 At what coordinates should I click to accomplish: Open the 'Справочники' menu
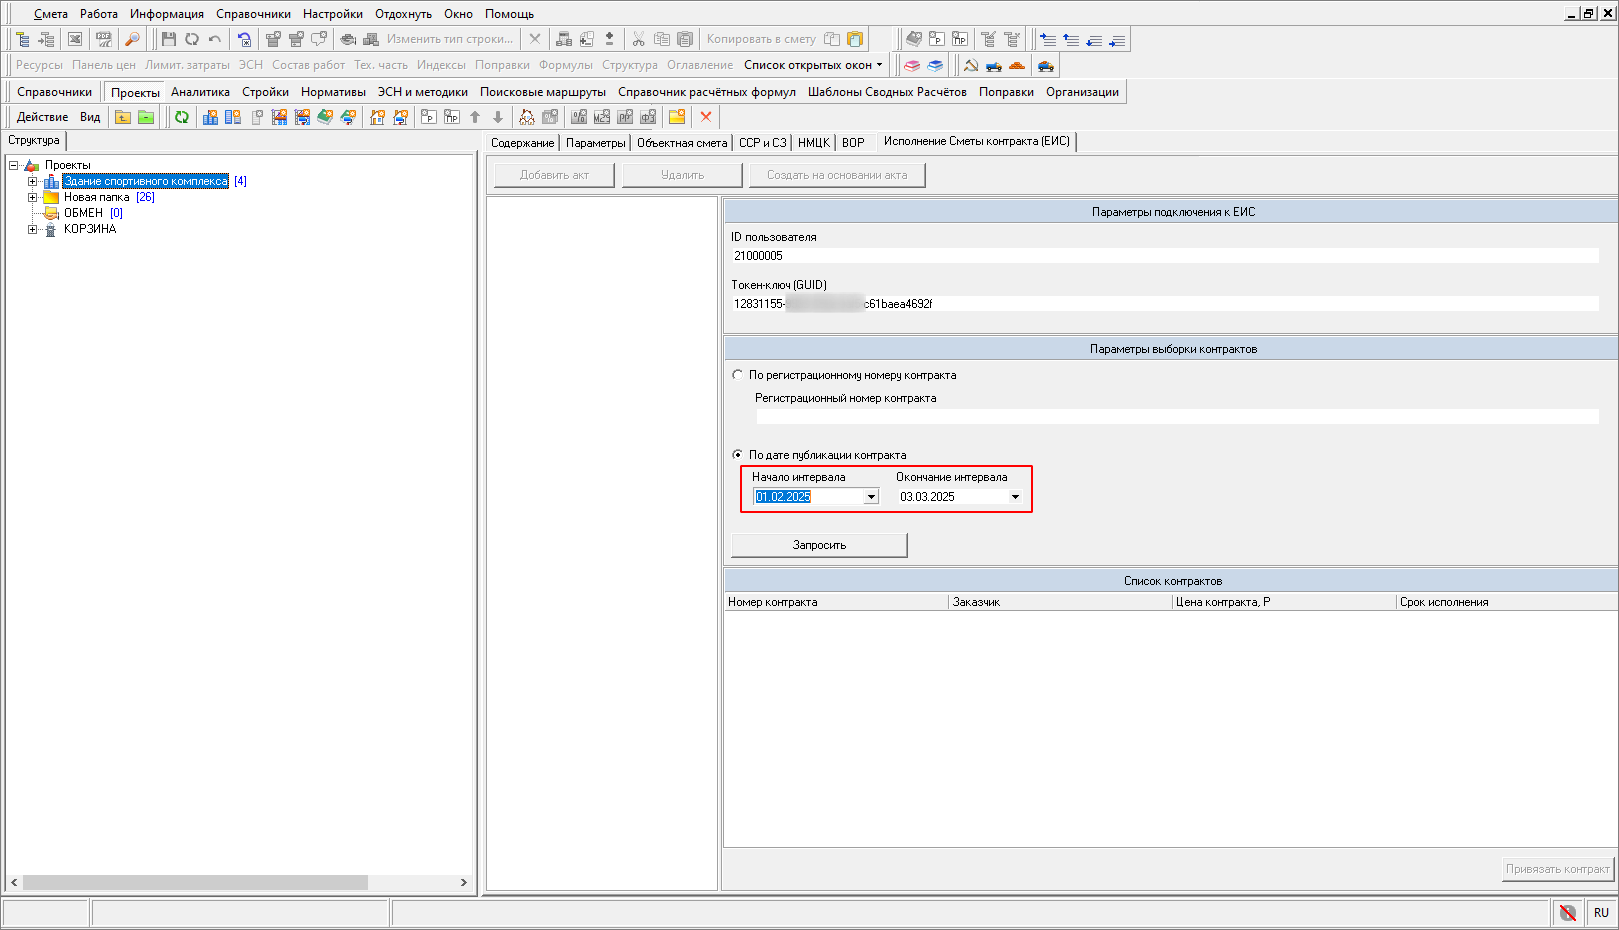click(x=253, y=14)
